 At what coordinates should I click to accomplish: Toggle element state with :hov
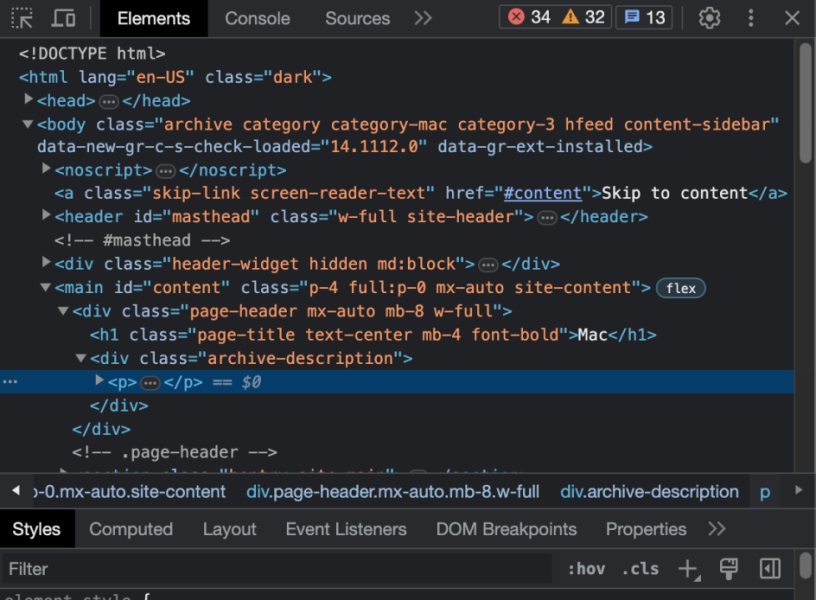(587, 568)
